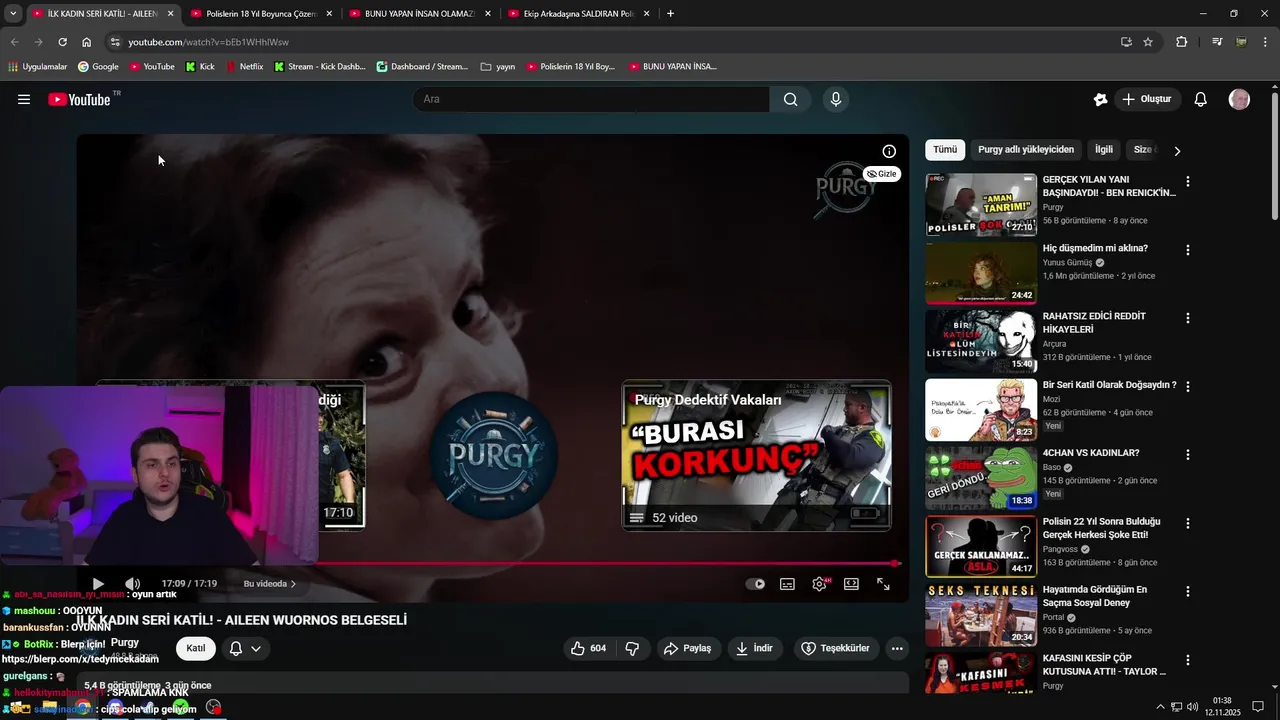Expand the notification bell dropdown beside Katıl

click(245, 648)
